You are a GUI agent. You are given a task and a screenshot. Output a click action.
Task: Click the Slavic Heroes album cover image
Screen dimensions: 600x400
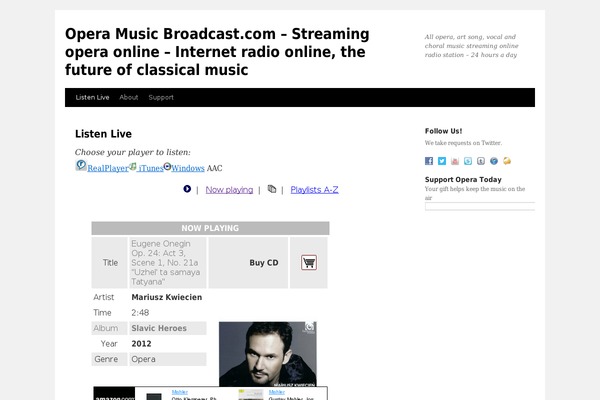point(268,354)
